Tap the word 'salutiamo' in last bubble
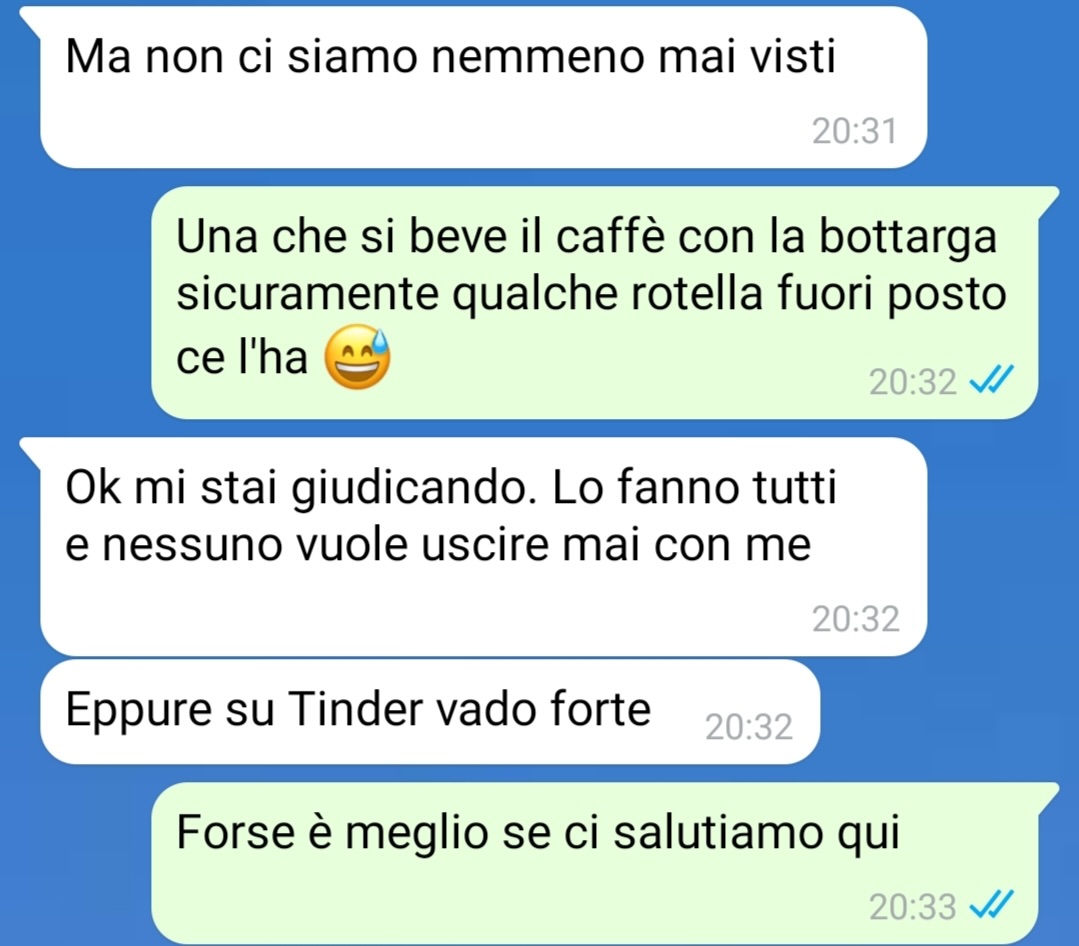The image size is (1079, 946). pyautogui.click(x=719, y=832)
